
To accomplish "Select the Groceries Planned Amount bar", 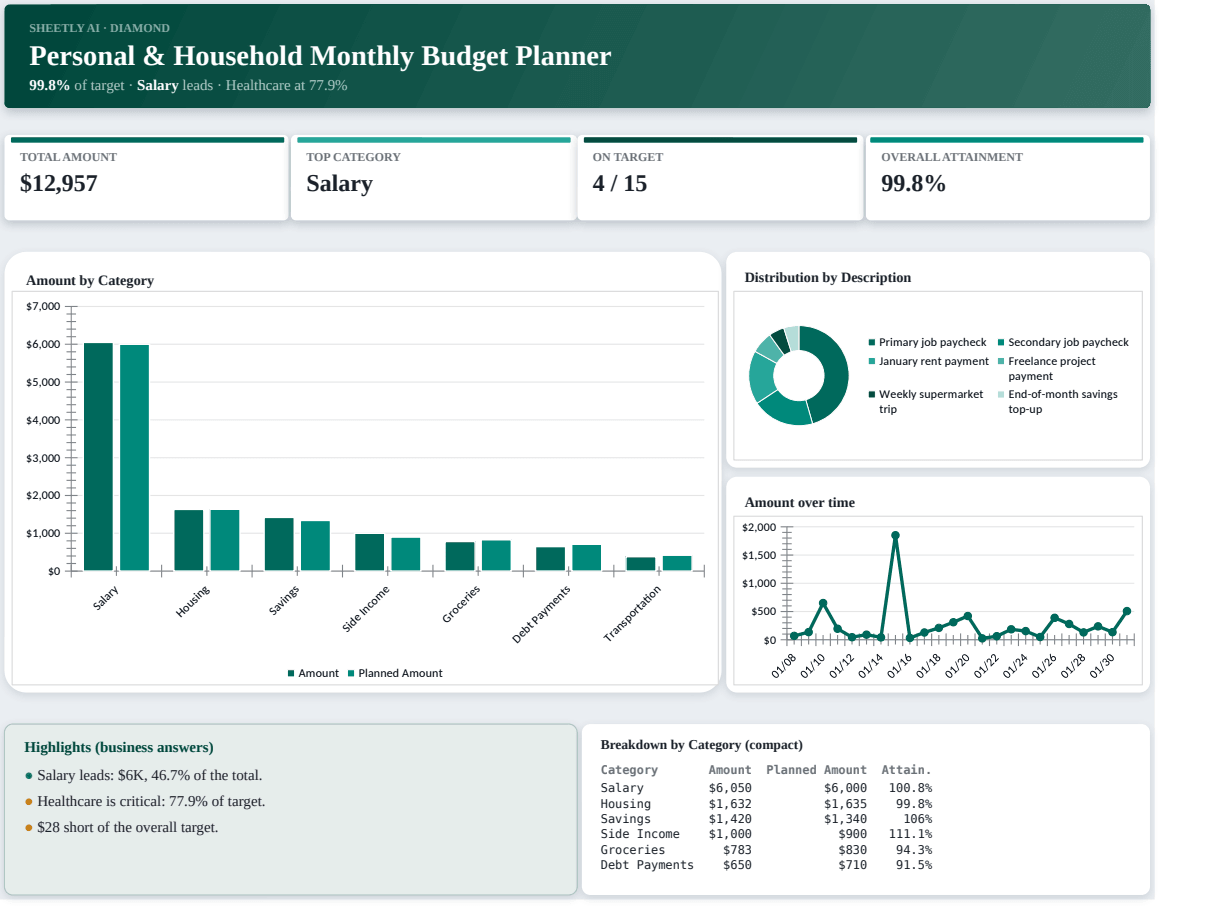I will [496, 556].
